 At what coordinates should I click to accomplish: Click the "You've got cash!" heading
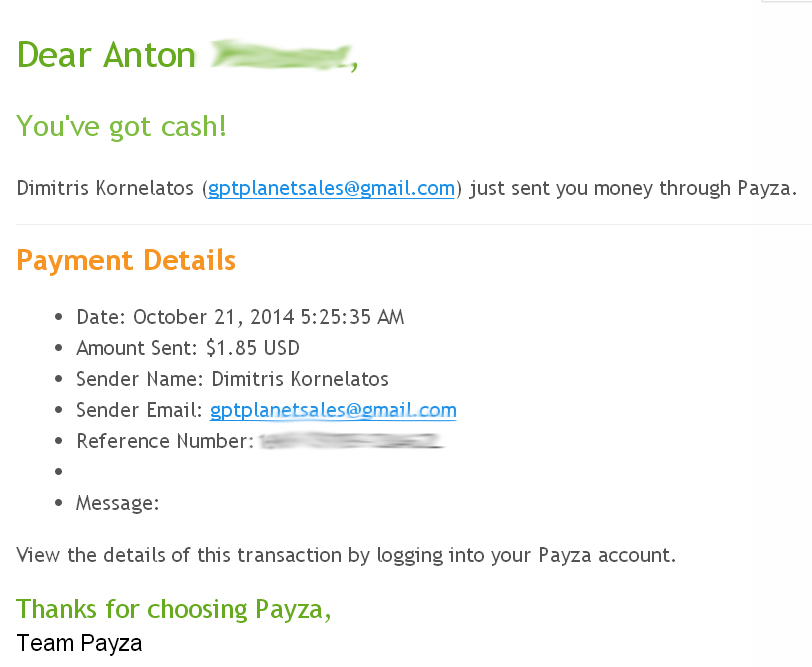122,127
